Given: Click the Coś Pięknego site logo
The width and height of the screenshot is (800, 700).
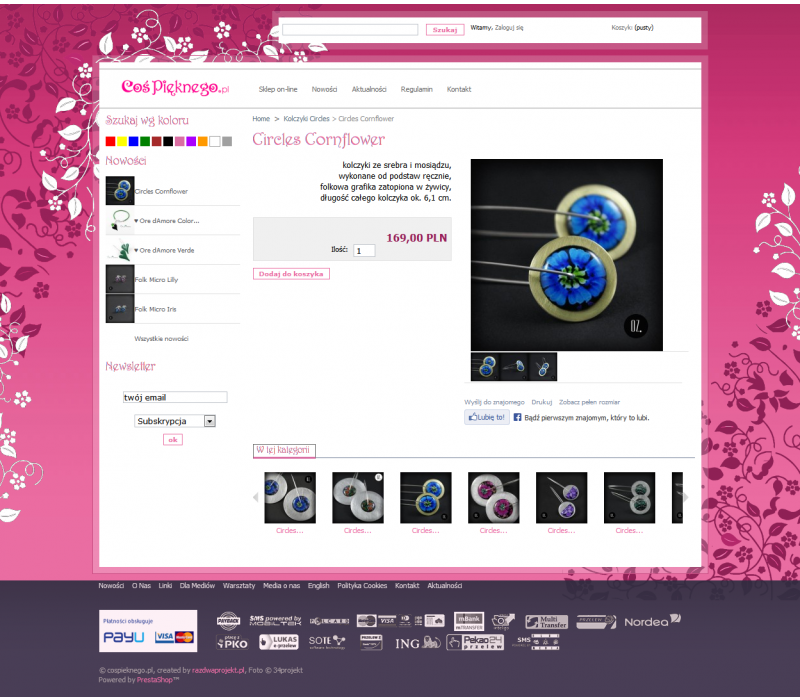Looking at the screenshot, I should pyautogui.click(x=175, y=89).
